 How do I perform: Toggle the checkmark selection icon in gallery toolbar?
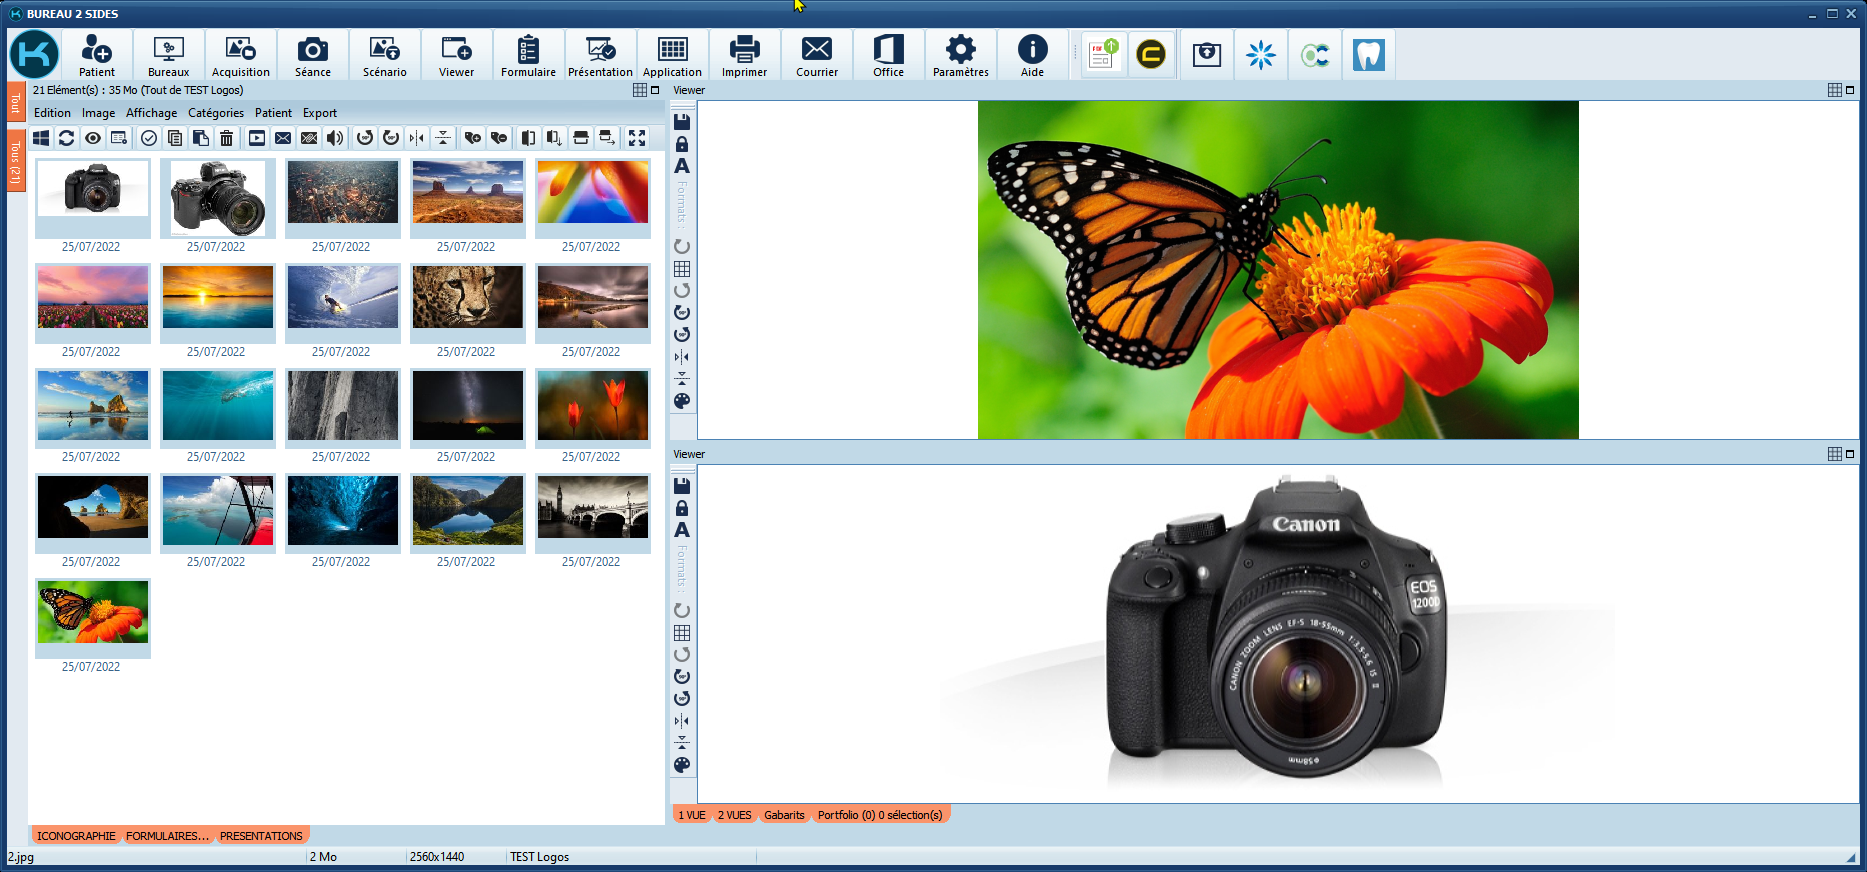(149, 138)
